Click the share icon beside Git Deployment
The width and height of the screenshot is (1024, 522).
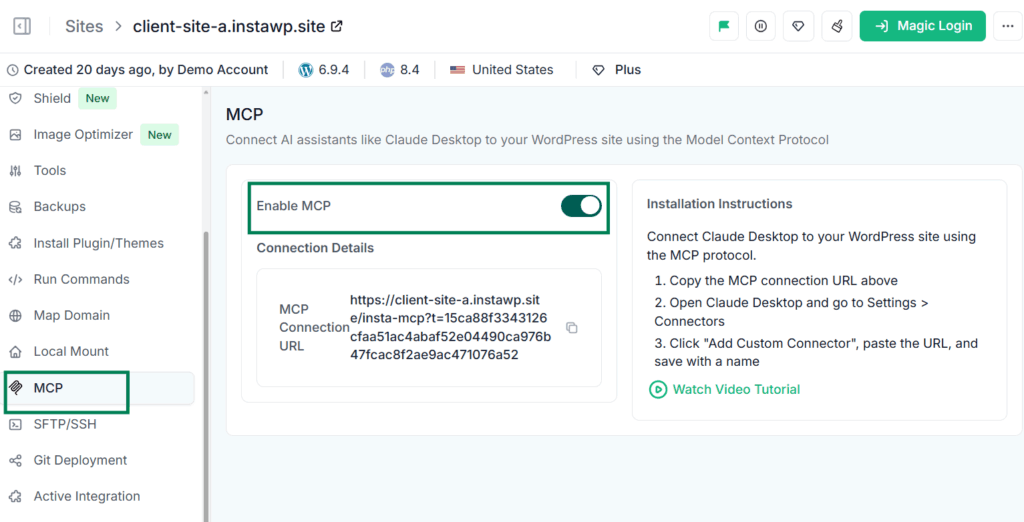[15, 461]
